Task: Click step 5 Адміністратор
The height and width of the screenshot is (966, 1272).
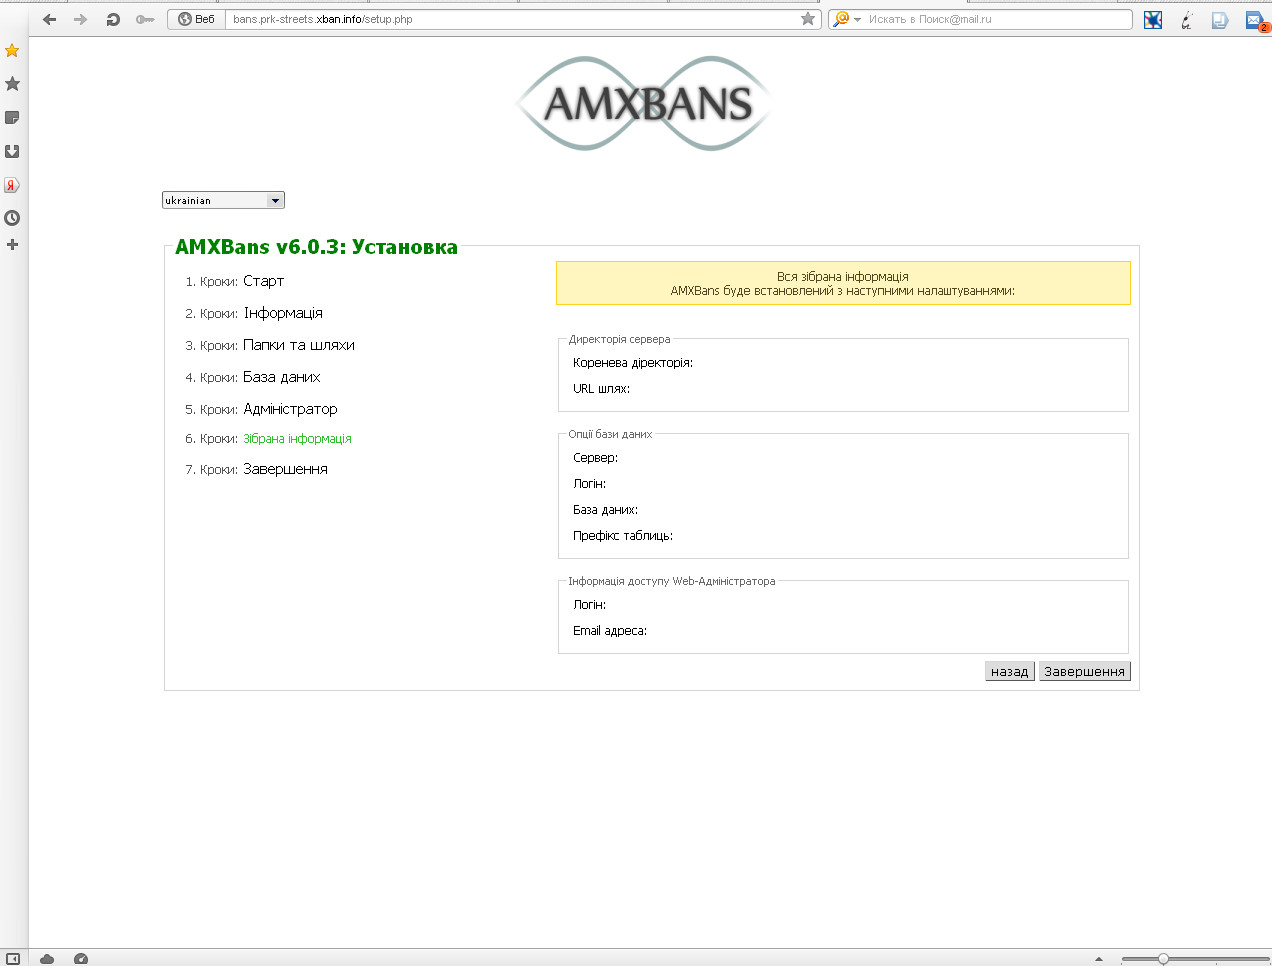Action: [x=290, y=409]
